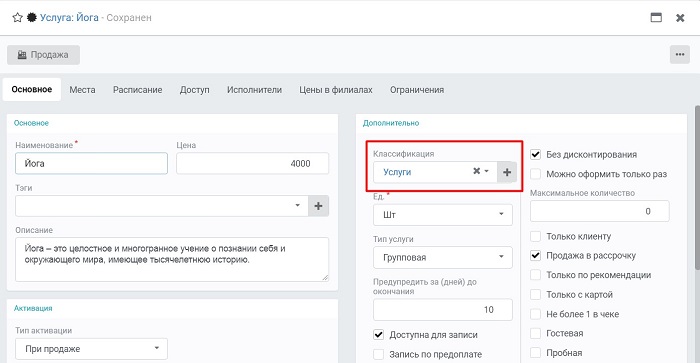Image resolution: width=700 pixels, height=363 pixels.
Task: Expand the Тэги dropdown arrow
Action: pos(297,206)
